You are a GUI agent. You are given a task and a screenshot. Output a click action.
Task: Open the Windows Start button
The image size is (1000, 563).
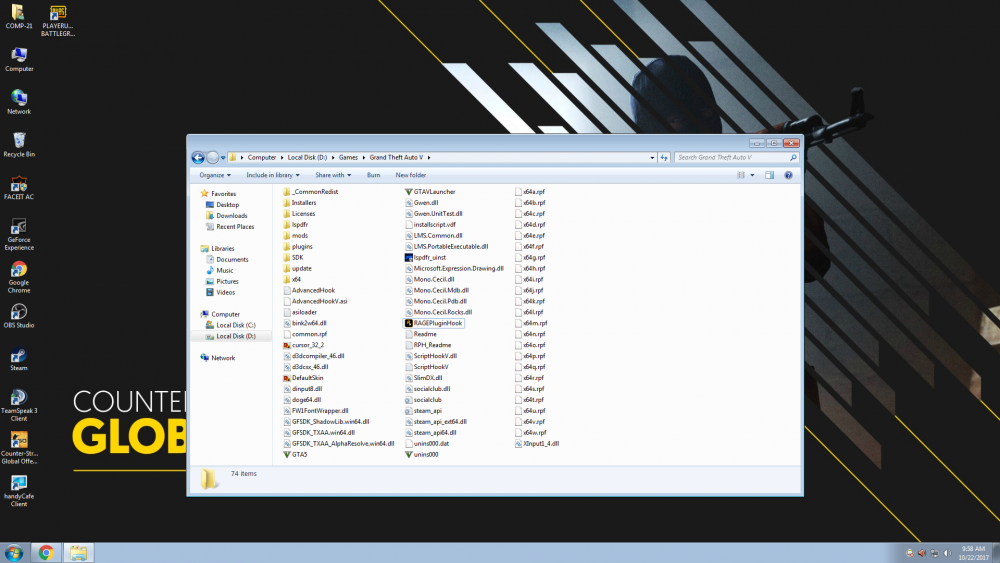(13, 553)
